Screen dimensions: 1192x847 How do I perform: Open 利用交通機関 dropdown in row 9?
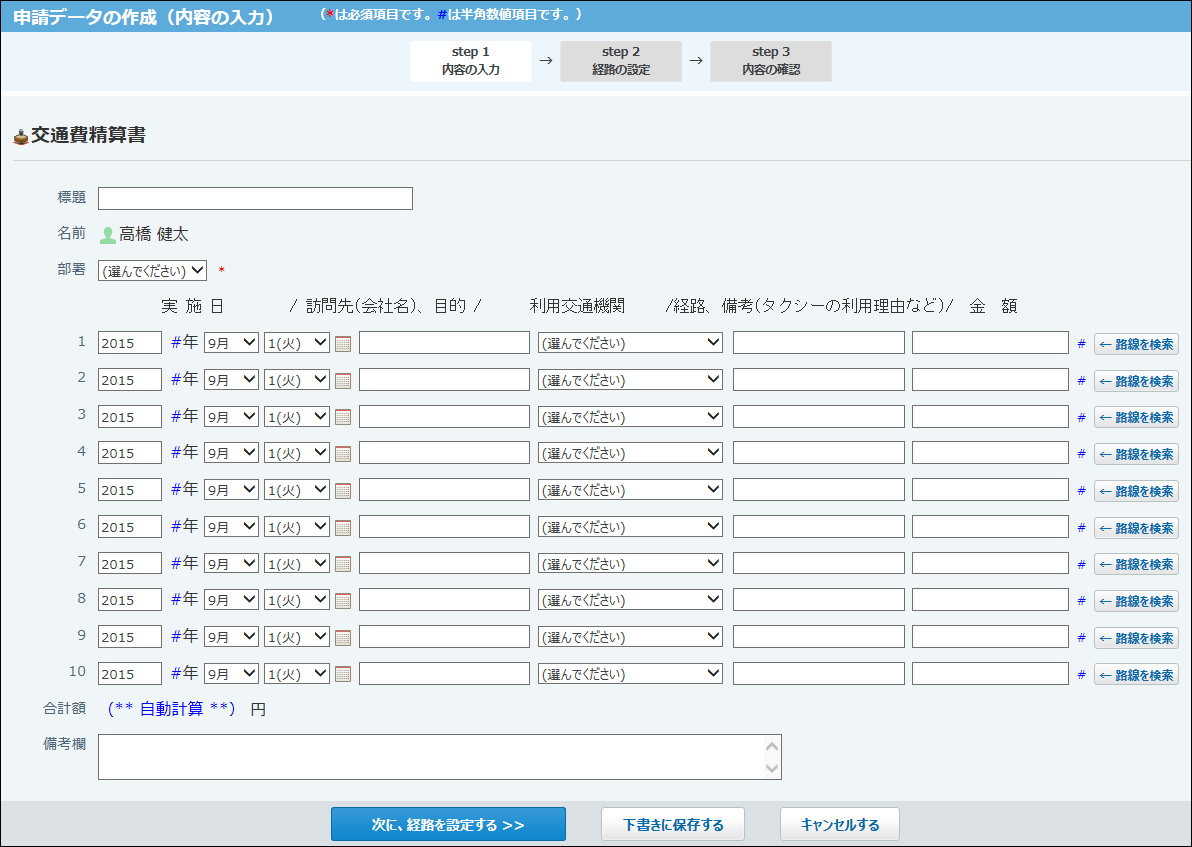coord(630,636)
